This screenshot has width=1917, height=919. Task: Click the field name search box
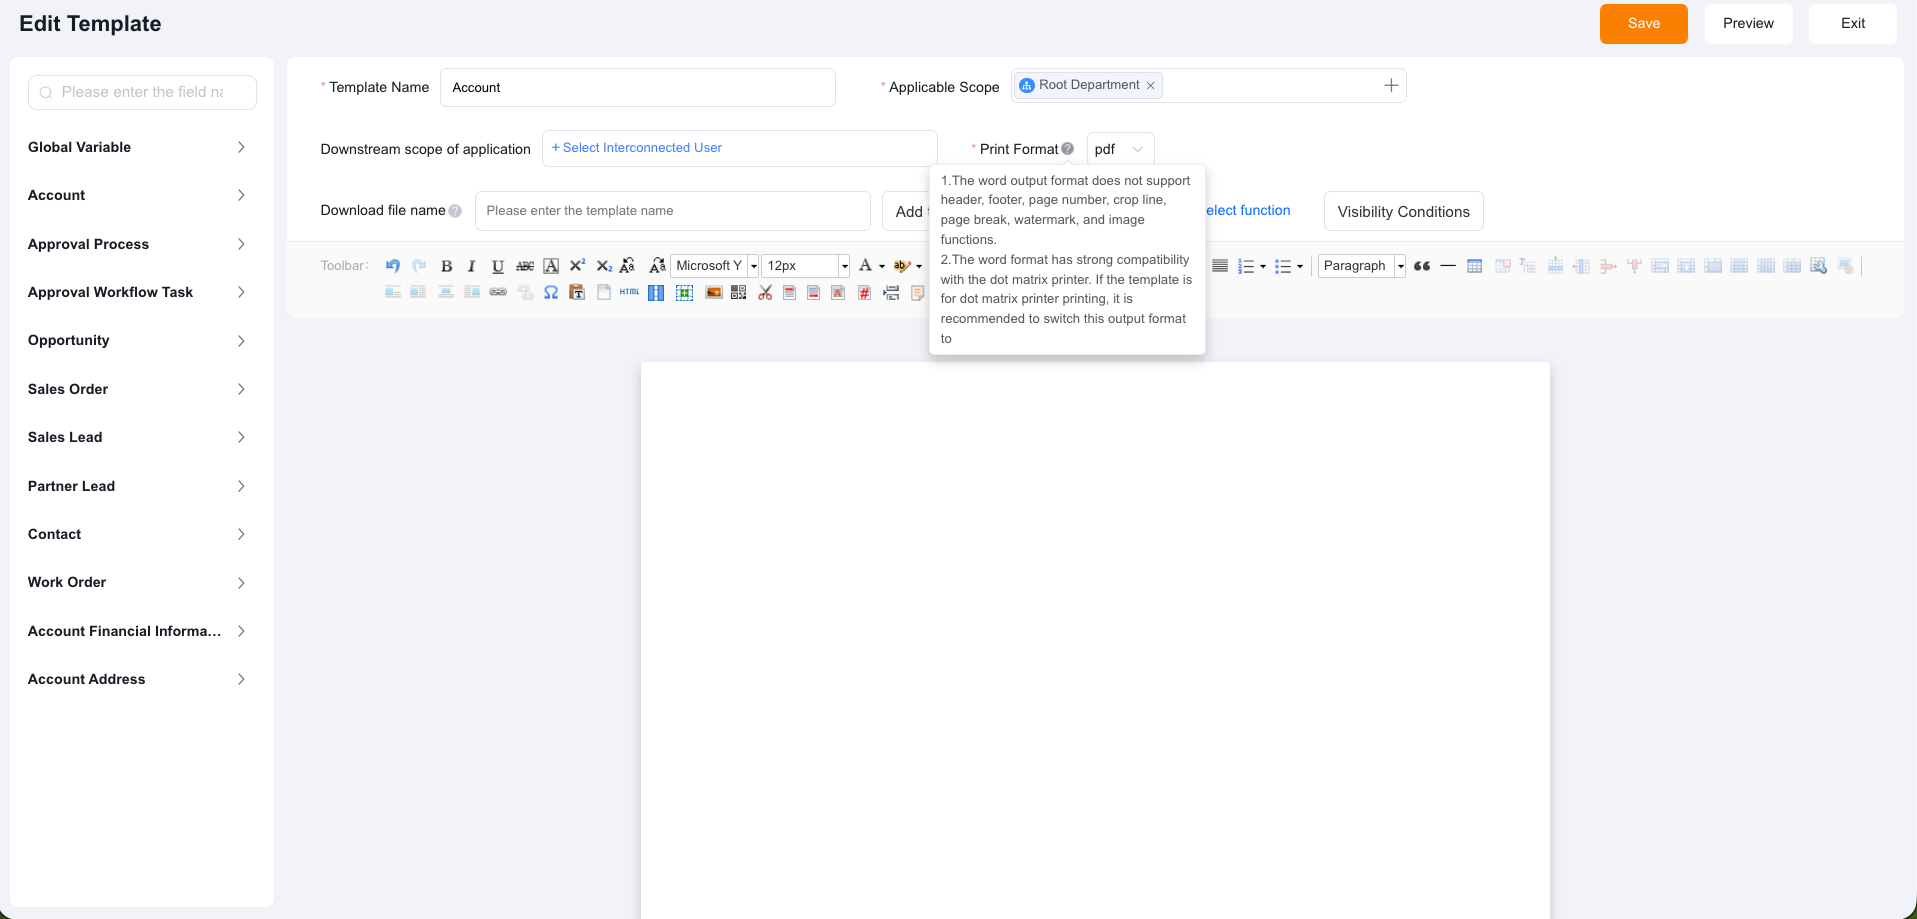click(142, 92)
